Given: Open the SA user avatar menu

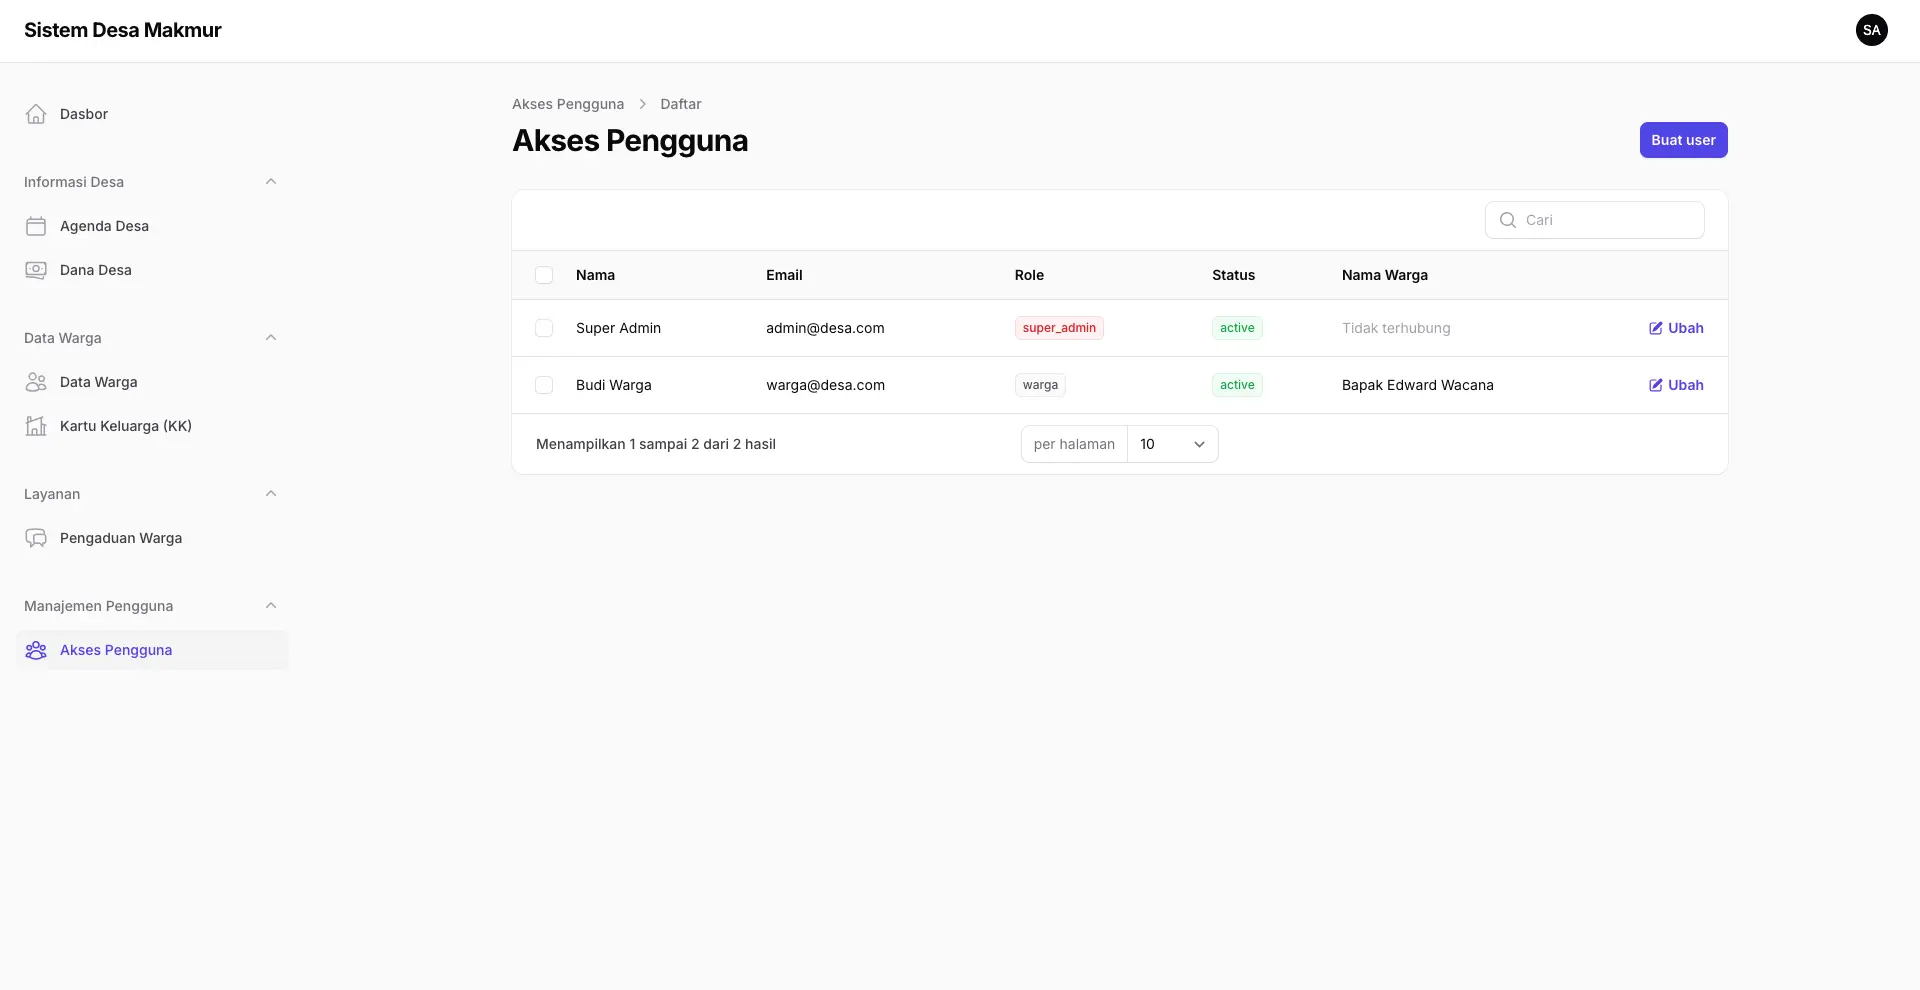Looking at the screenshot, I should (1871, 30).
